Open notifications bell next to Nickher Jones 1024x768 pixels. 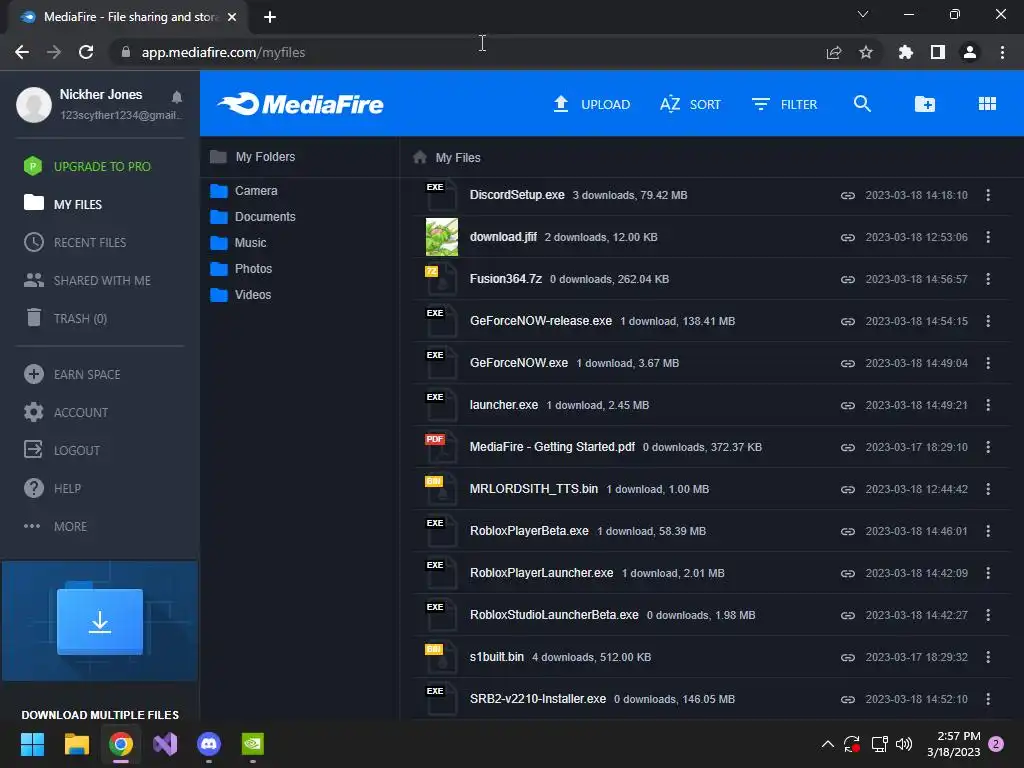click(176, 97)
